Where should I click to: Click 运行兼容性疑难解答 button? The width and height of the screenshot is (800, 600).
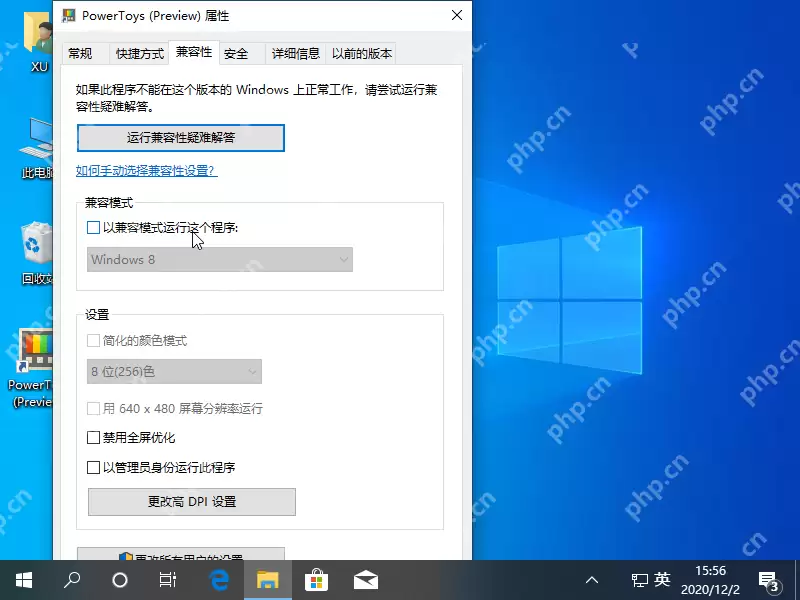(x=181, y=138)
